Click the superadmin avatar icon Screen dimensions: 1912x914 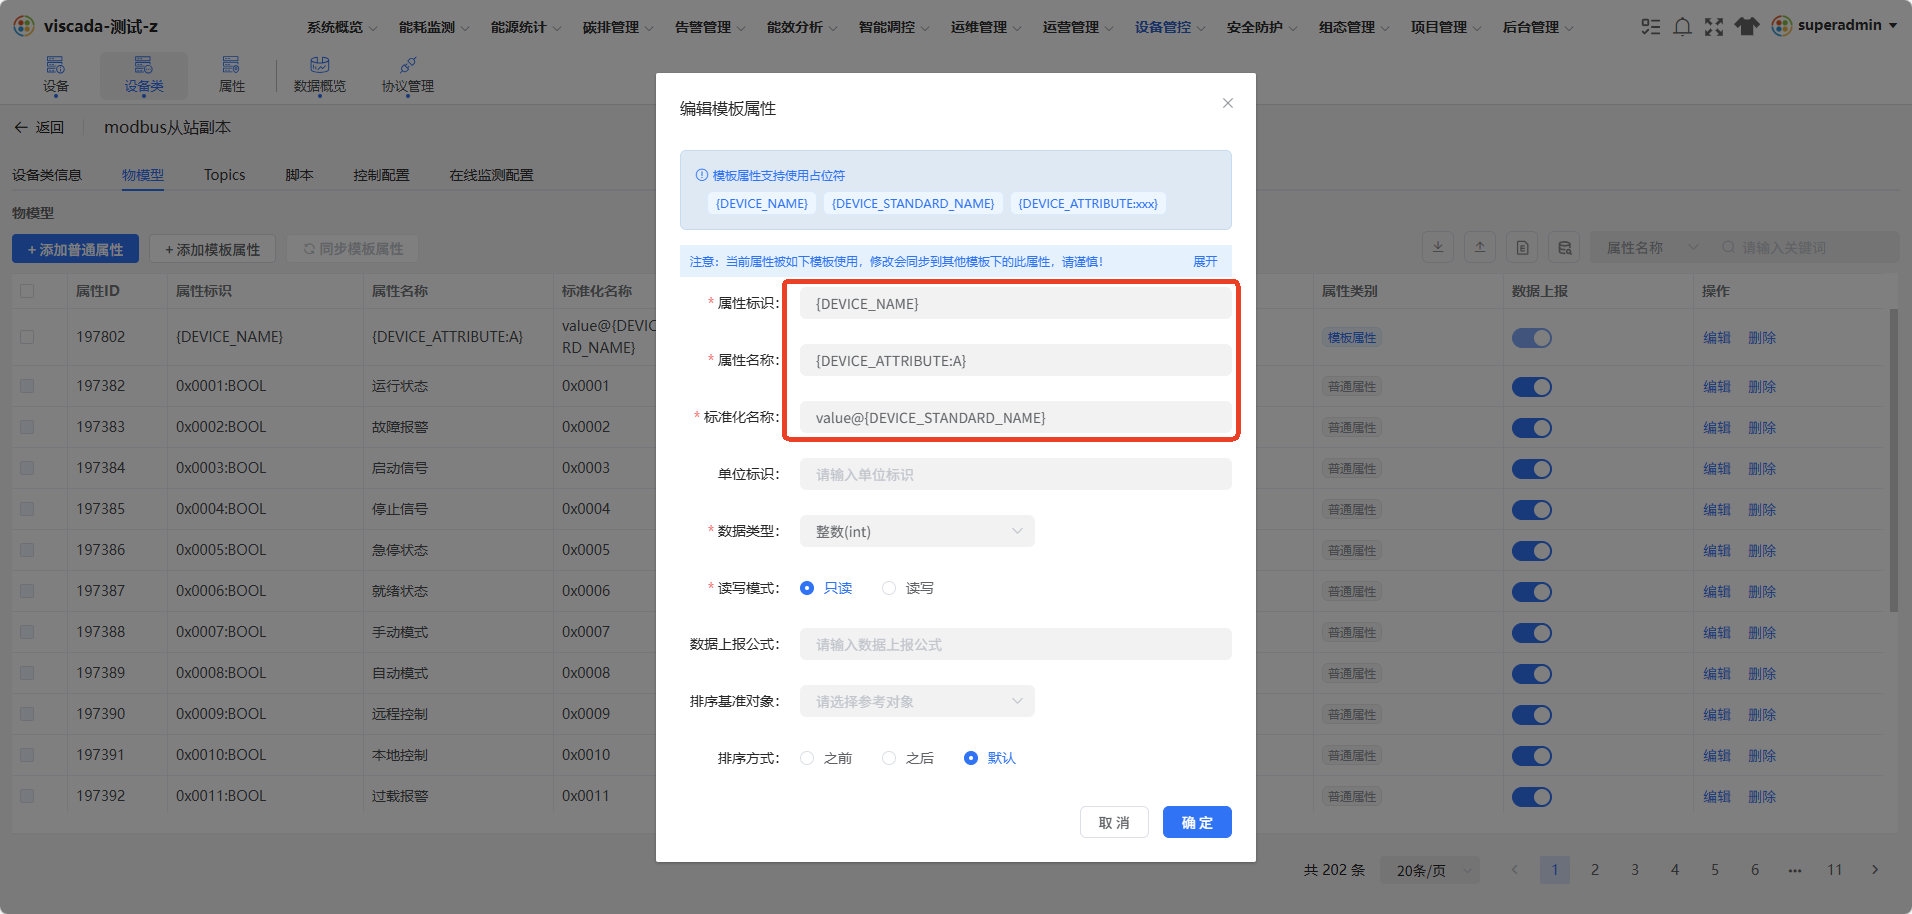[x=1782, y=26]
